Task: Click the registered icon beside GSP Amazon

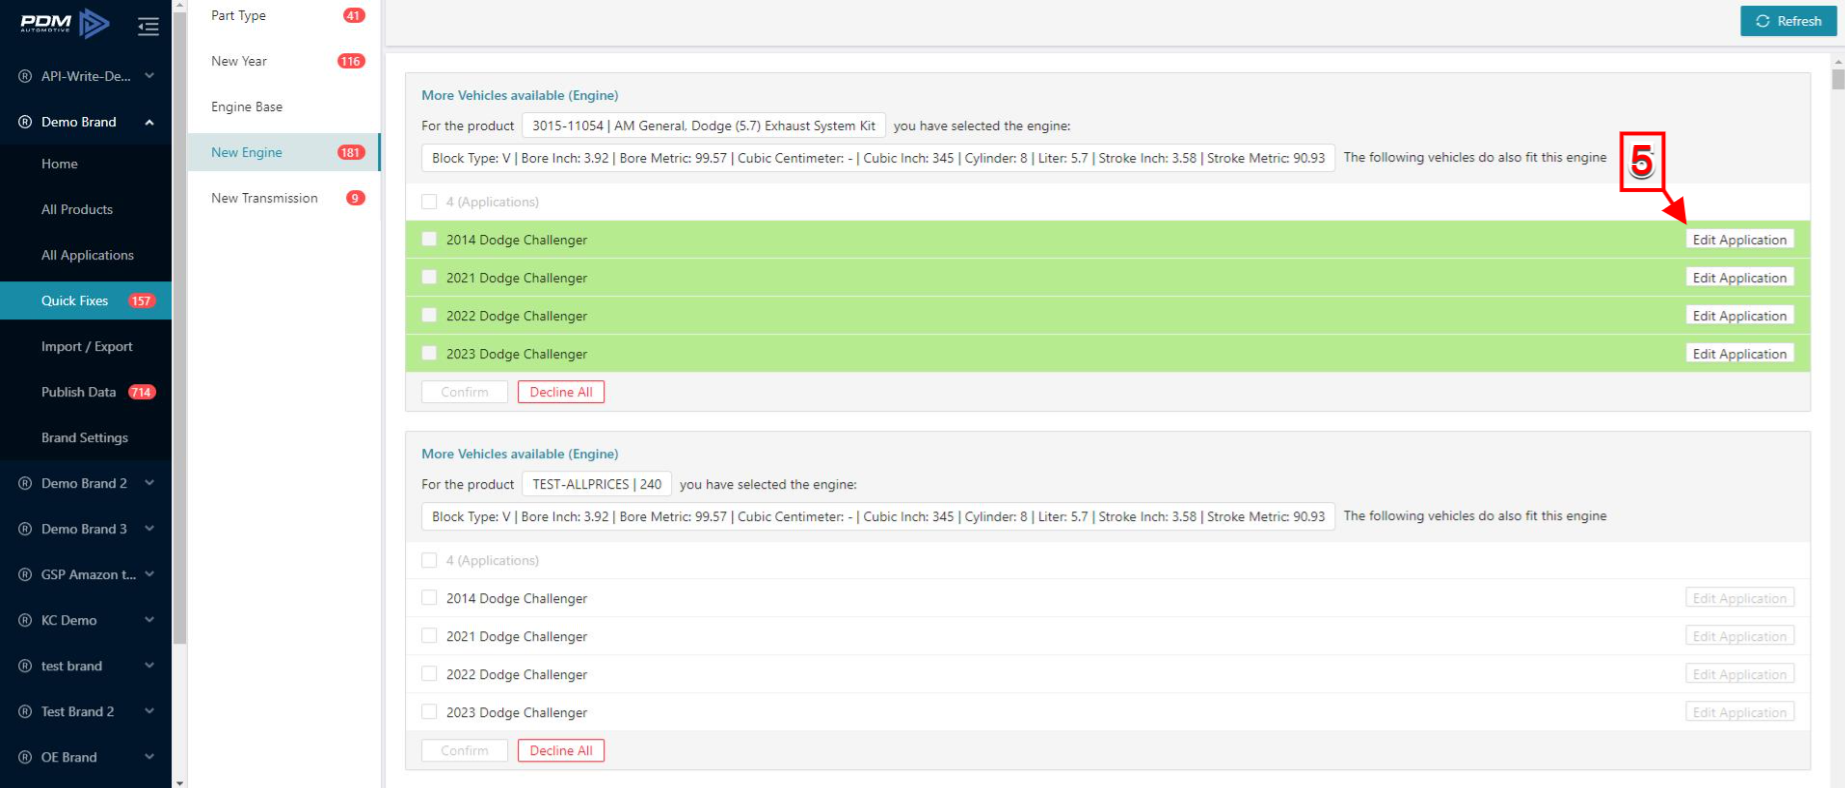Action: [25, 574]
